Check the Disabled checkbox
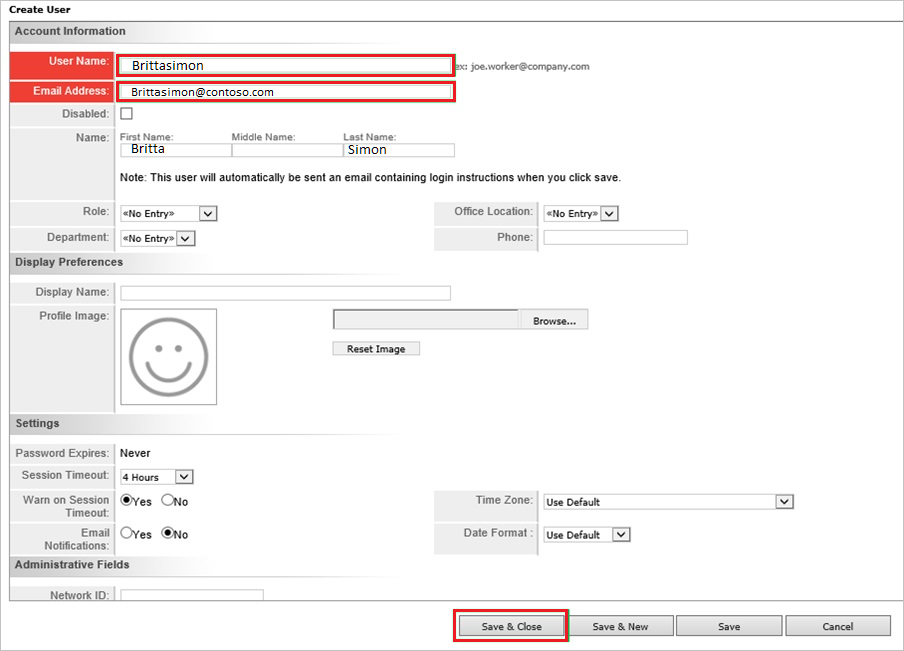 click(x=126, y=114)
